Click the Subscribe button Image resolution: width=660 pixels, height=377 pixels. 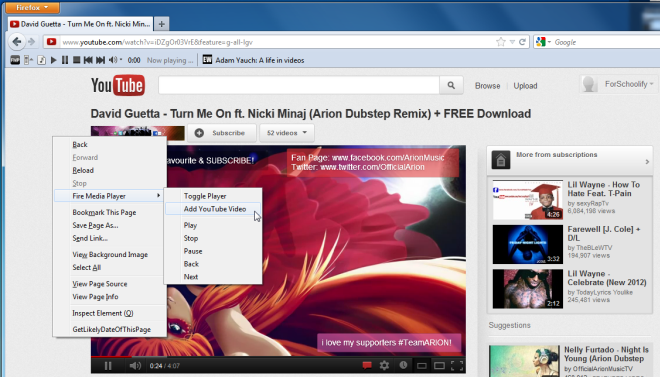(222, 133)
